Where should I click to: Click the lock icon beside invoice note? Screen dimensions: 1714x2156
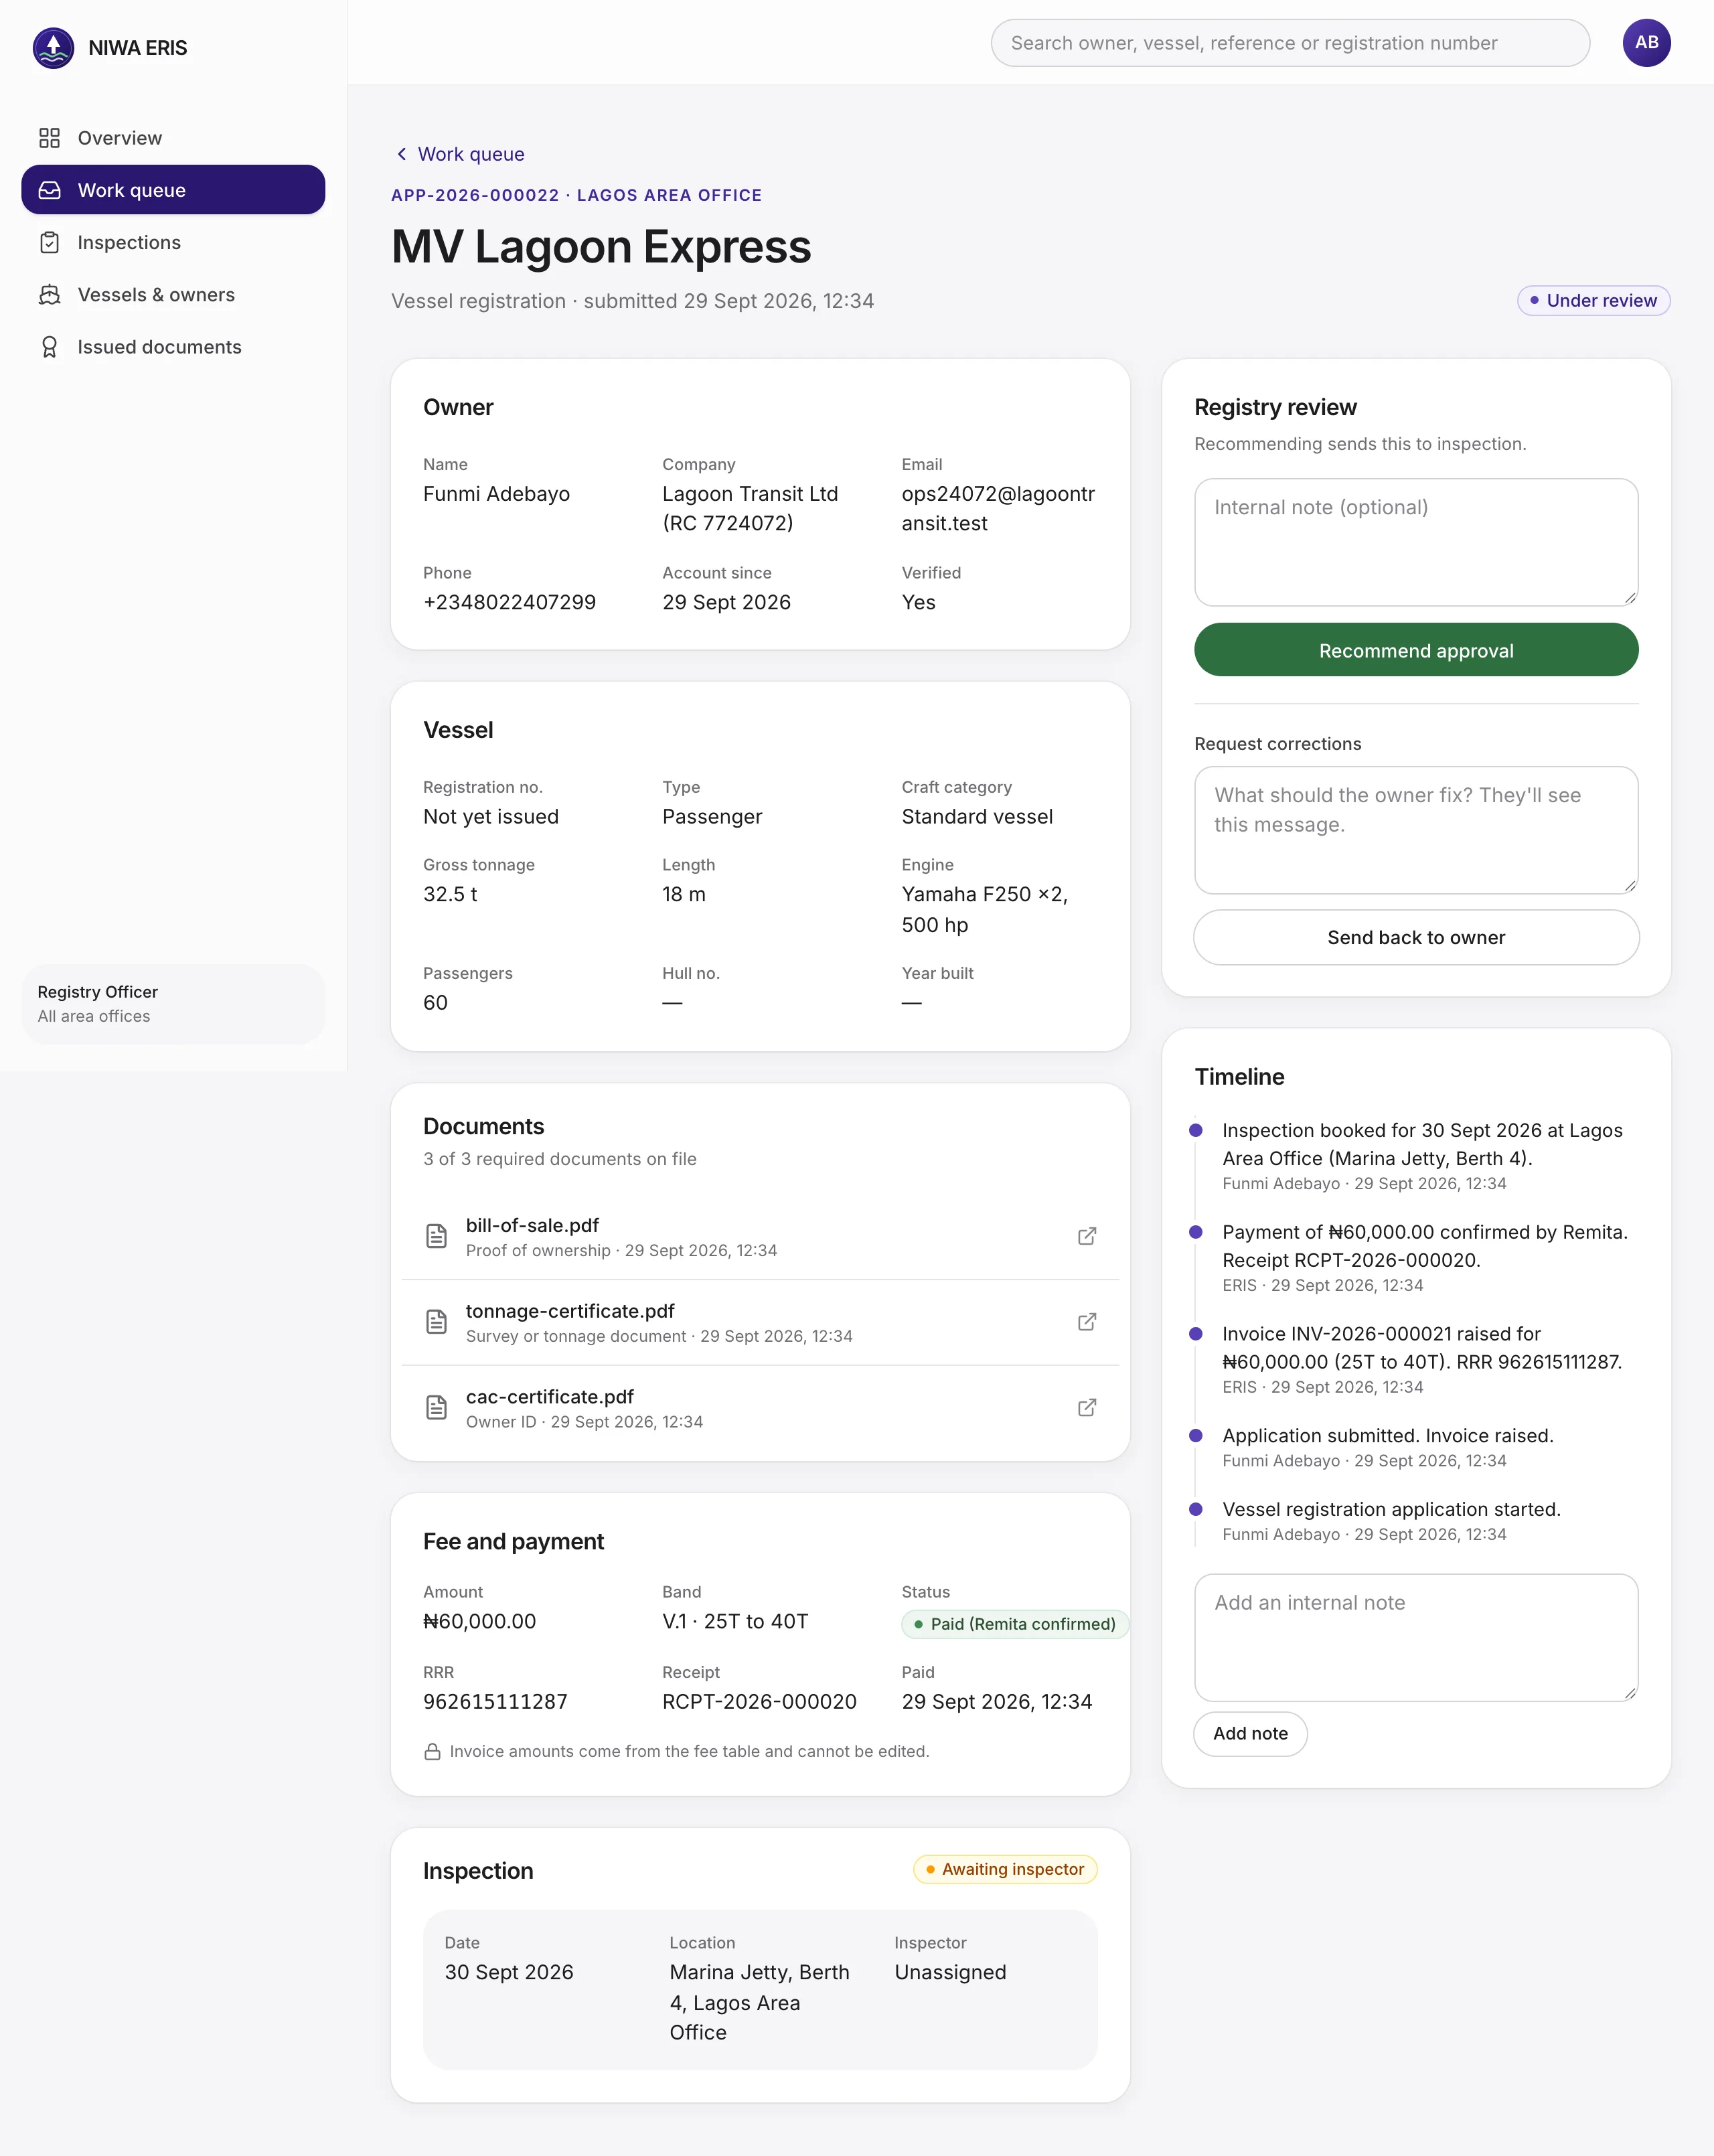(x=432, y=1751)
